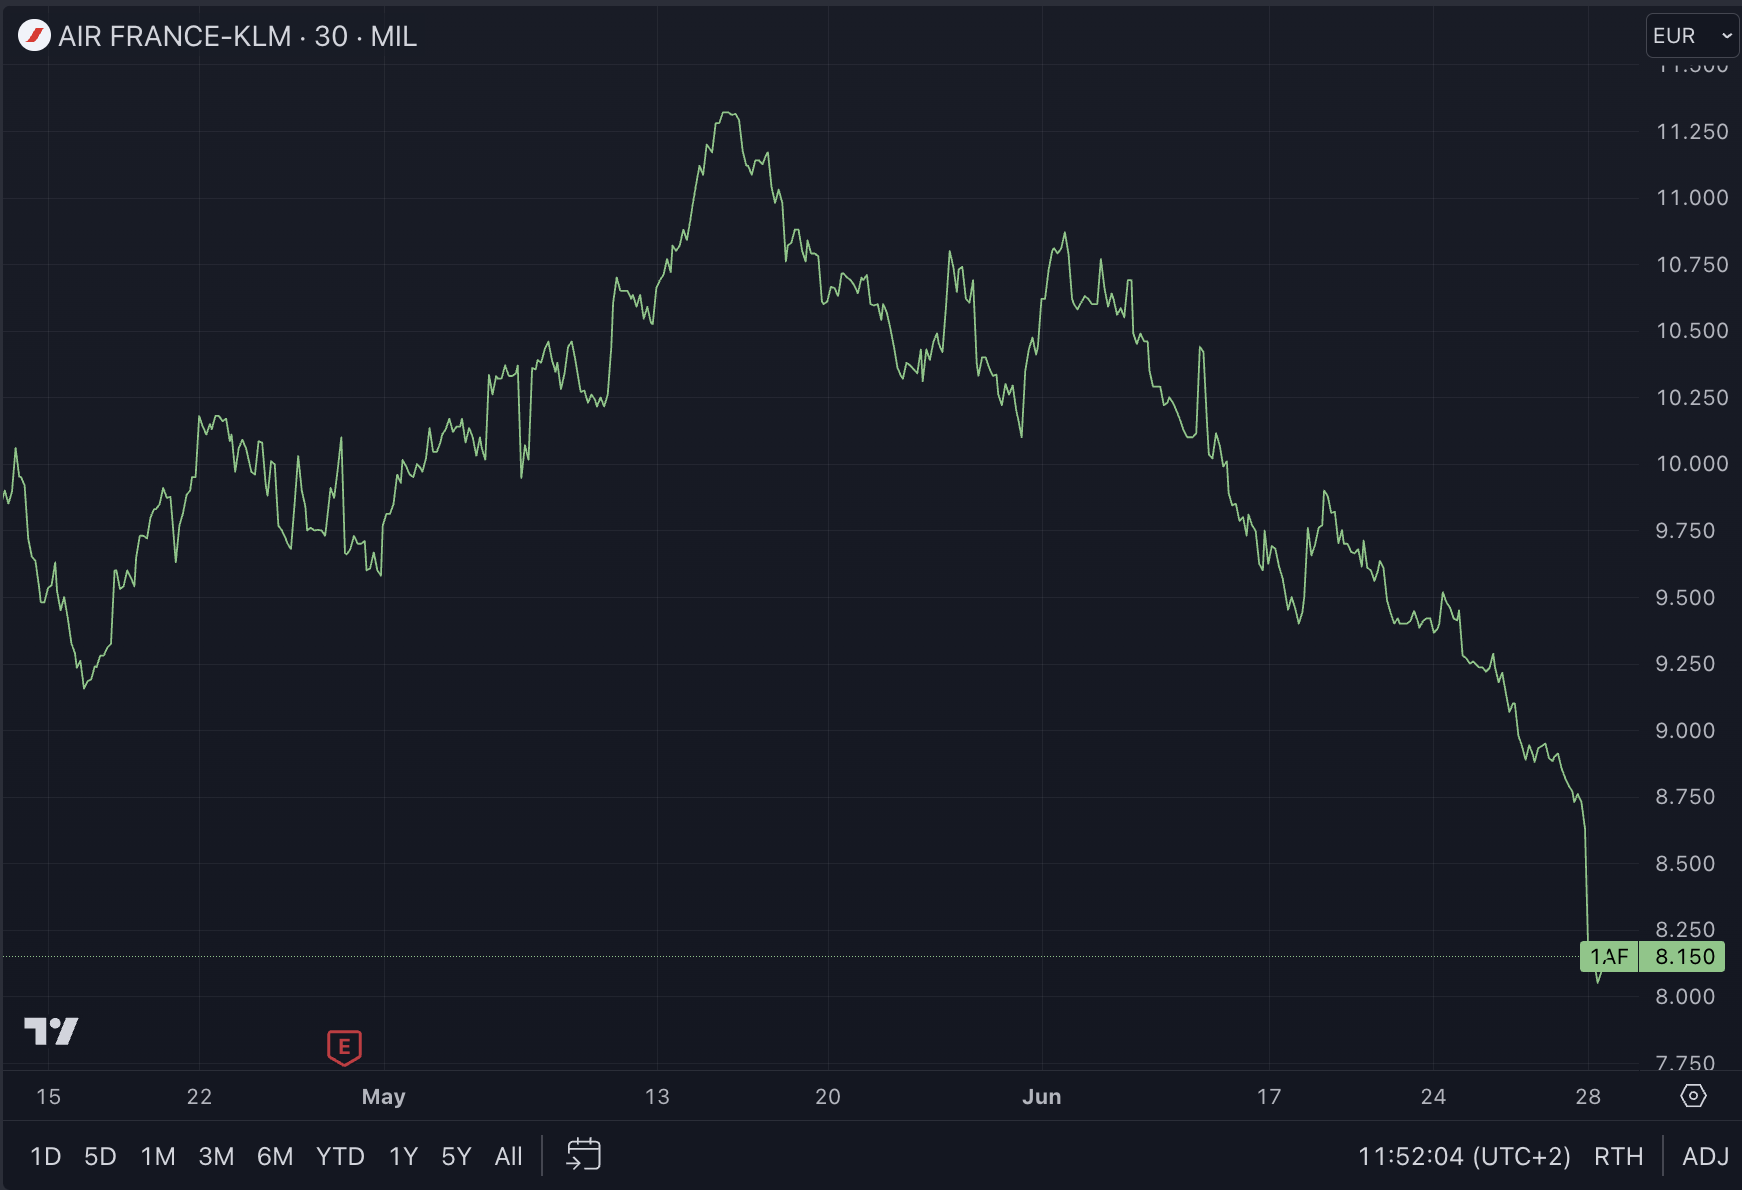Click the TradingView logo watermark
1742x1190 pixels.
(x=51, y=1031)
